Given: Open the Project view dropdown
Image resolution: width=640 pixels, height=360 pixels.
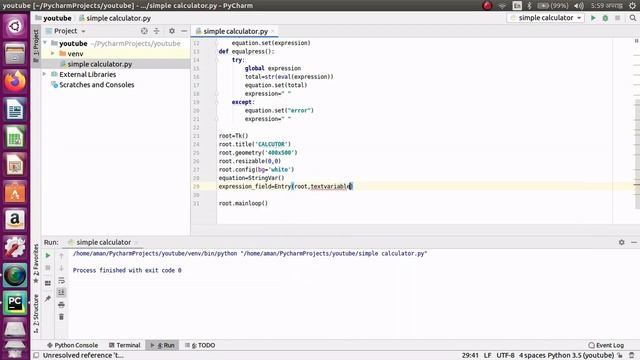Looking at the screenshot, I should coord(65,31).
